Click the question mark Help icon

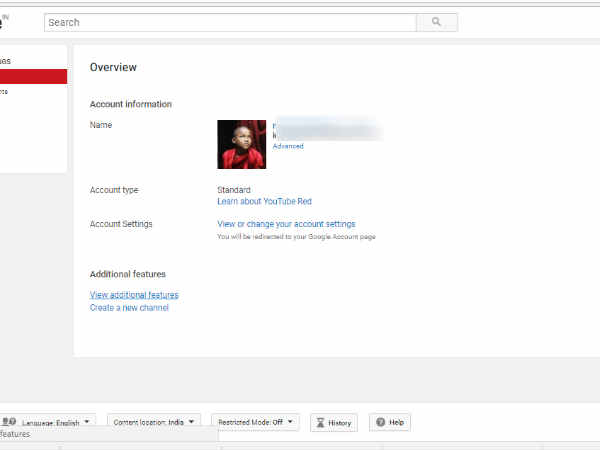click(x=380, y=423)
